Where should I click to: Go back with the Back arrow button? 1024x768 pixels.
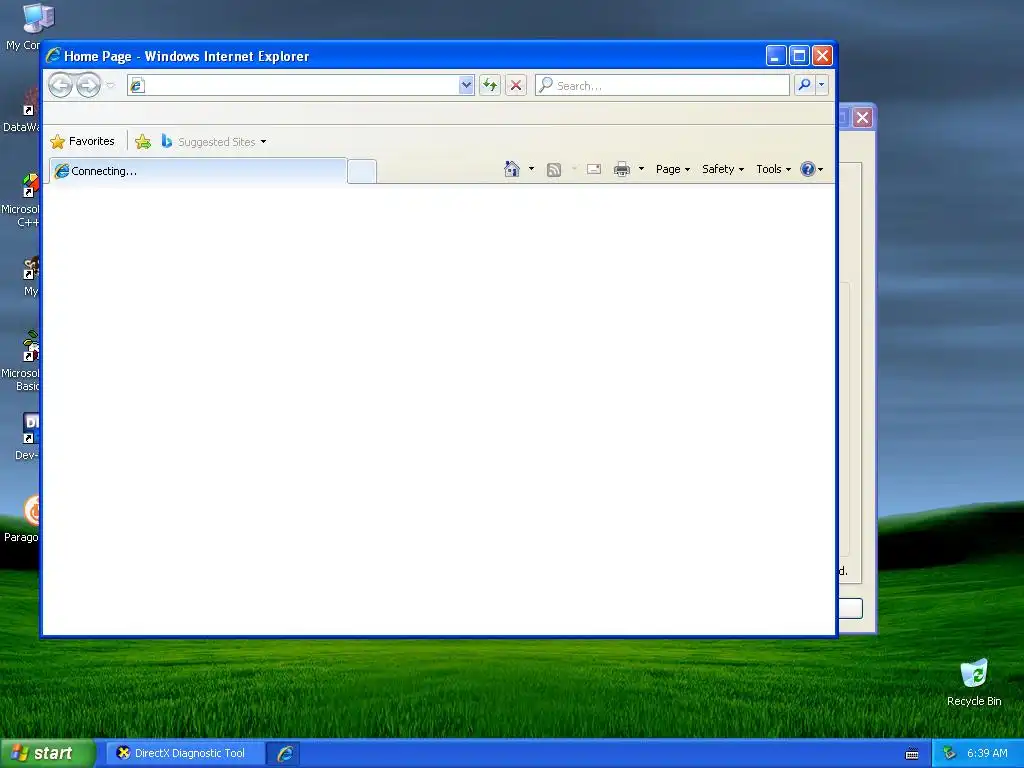pos(61,86)
